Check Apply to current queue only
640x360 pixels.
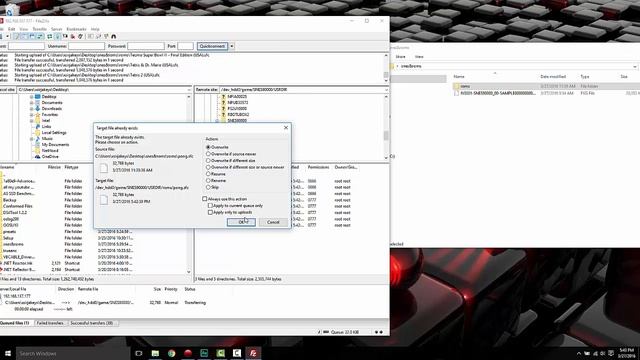[210, 206]
